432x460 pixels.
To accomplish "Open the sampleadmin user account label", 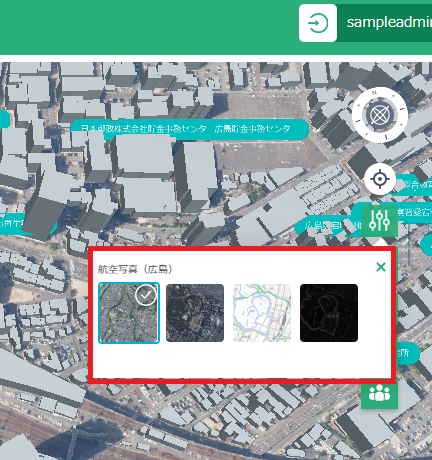I will [x=389, y=23].
